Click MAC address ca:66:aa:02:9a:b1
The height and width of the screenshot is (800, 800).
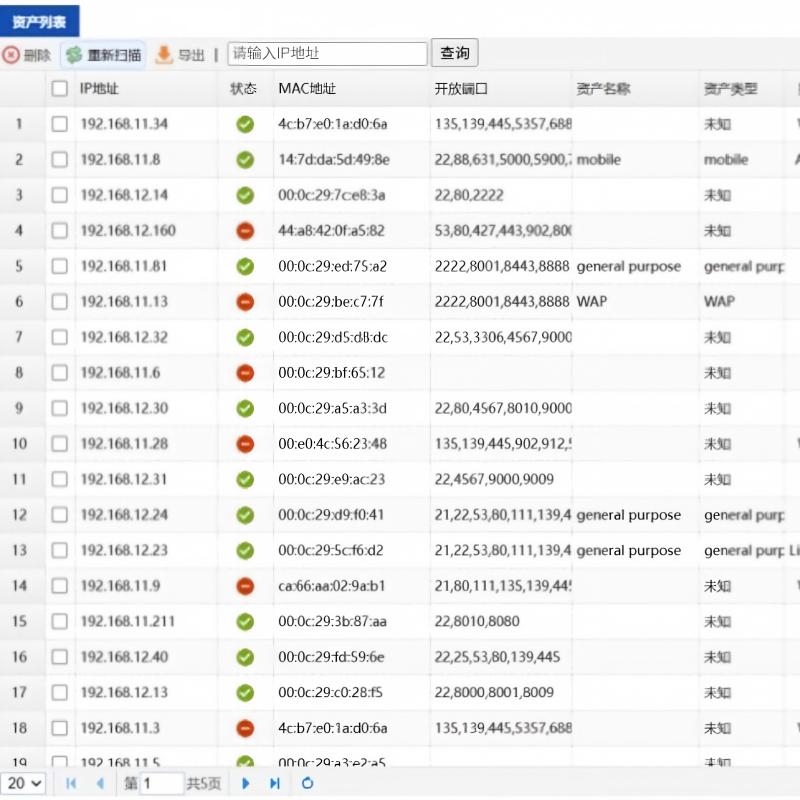click(331, 586)
